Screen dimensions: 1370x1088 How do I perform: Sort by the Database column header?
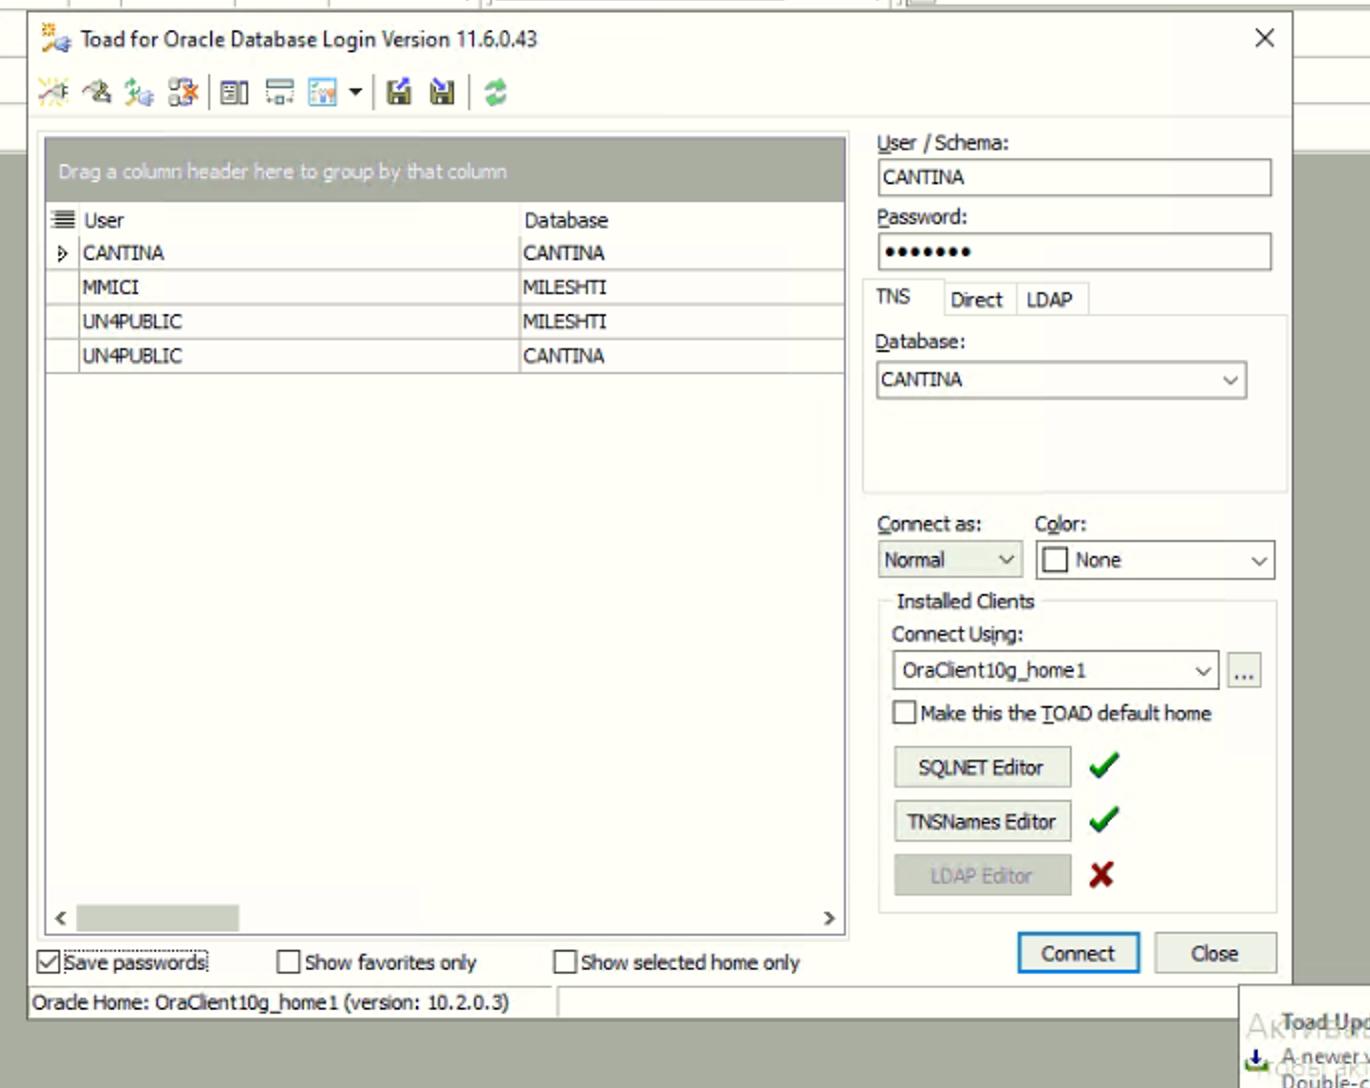pyautogui.click(x=682, y=219)
